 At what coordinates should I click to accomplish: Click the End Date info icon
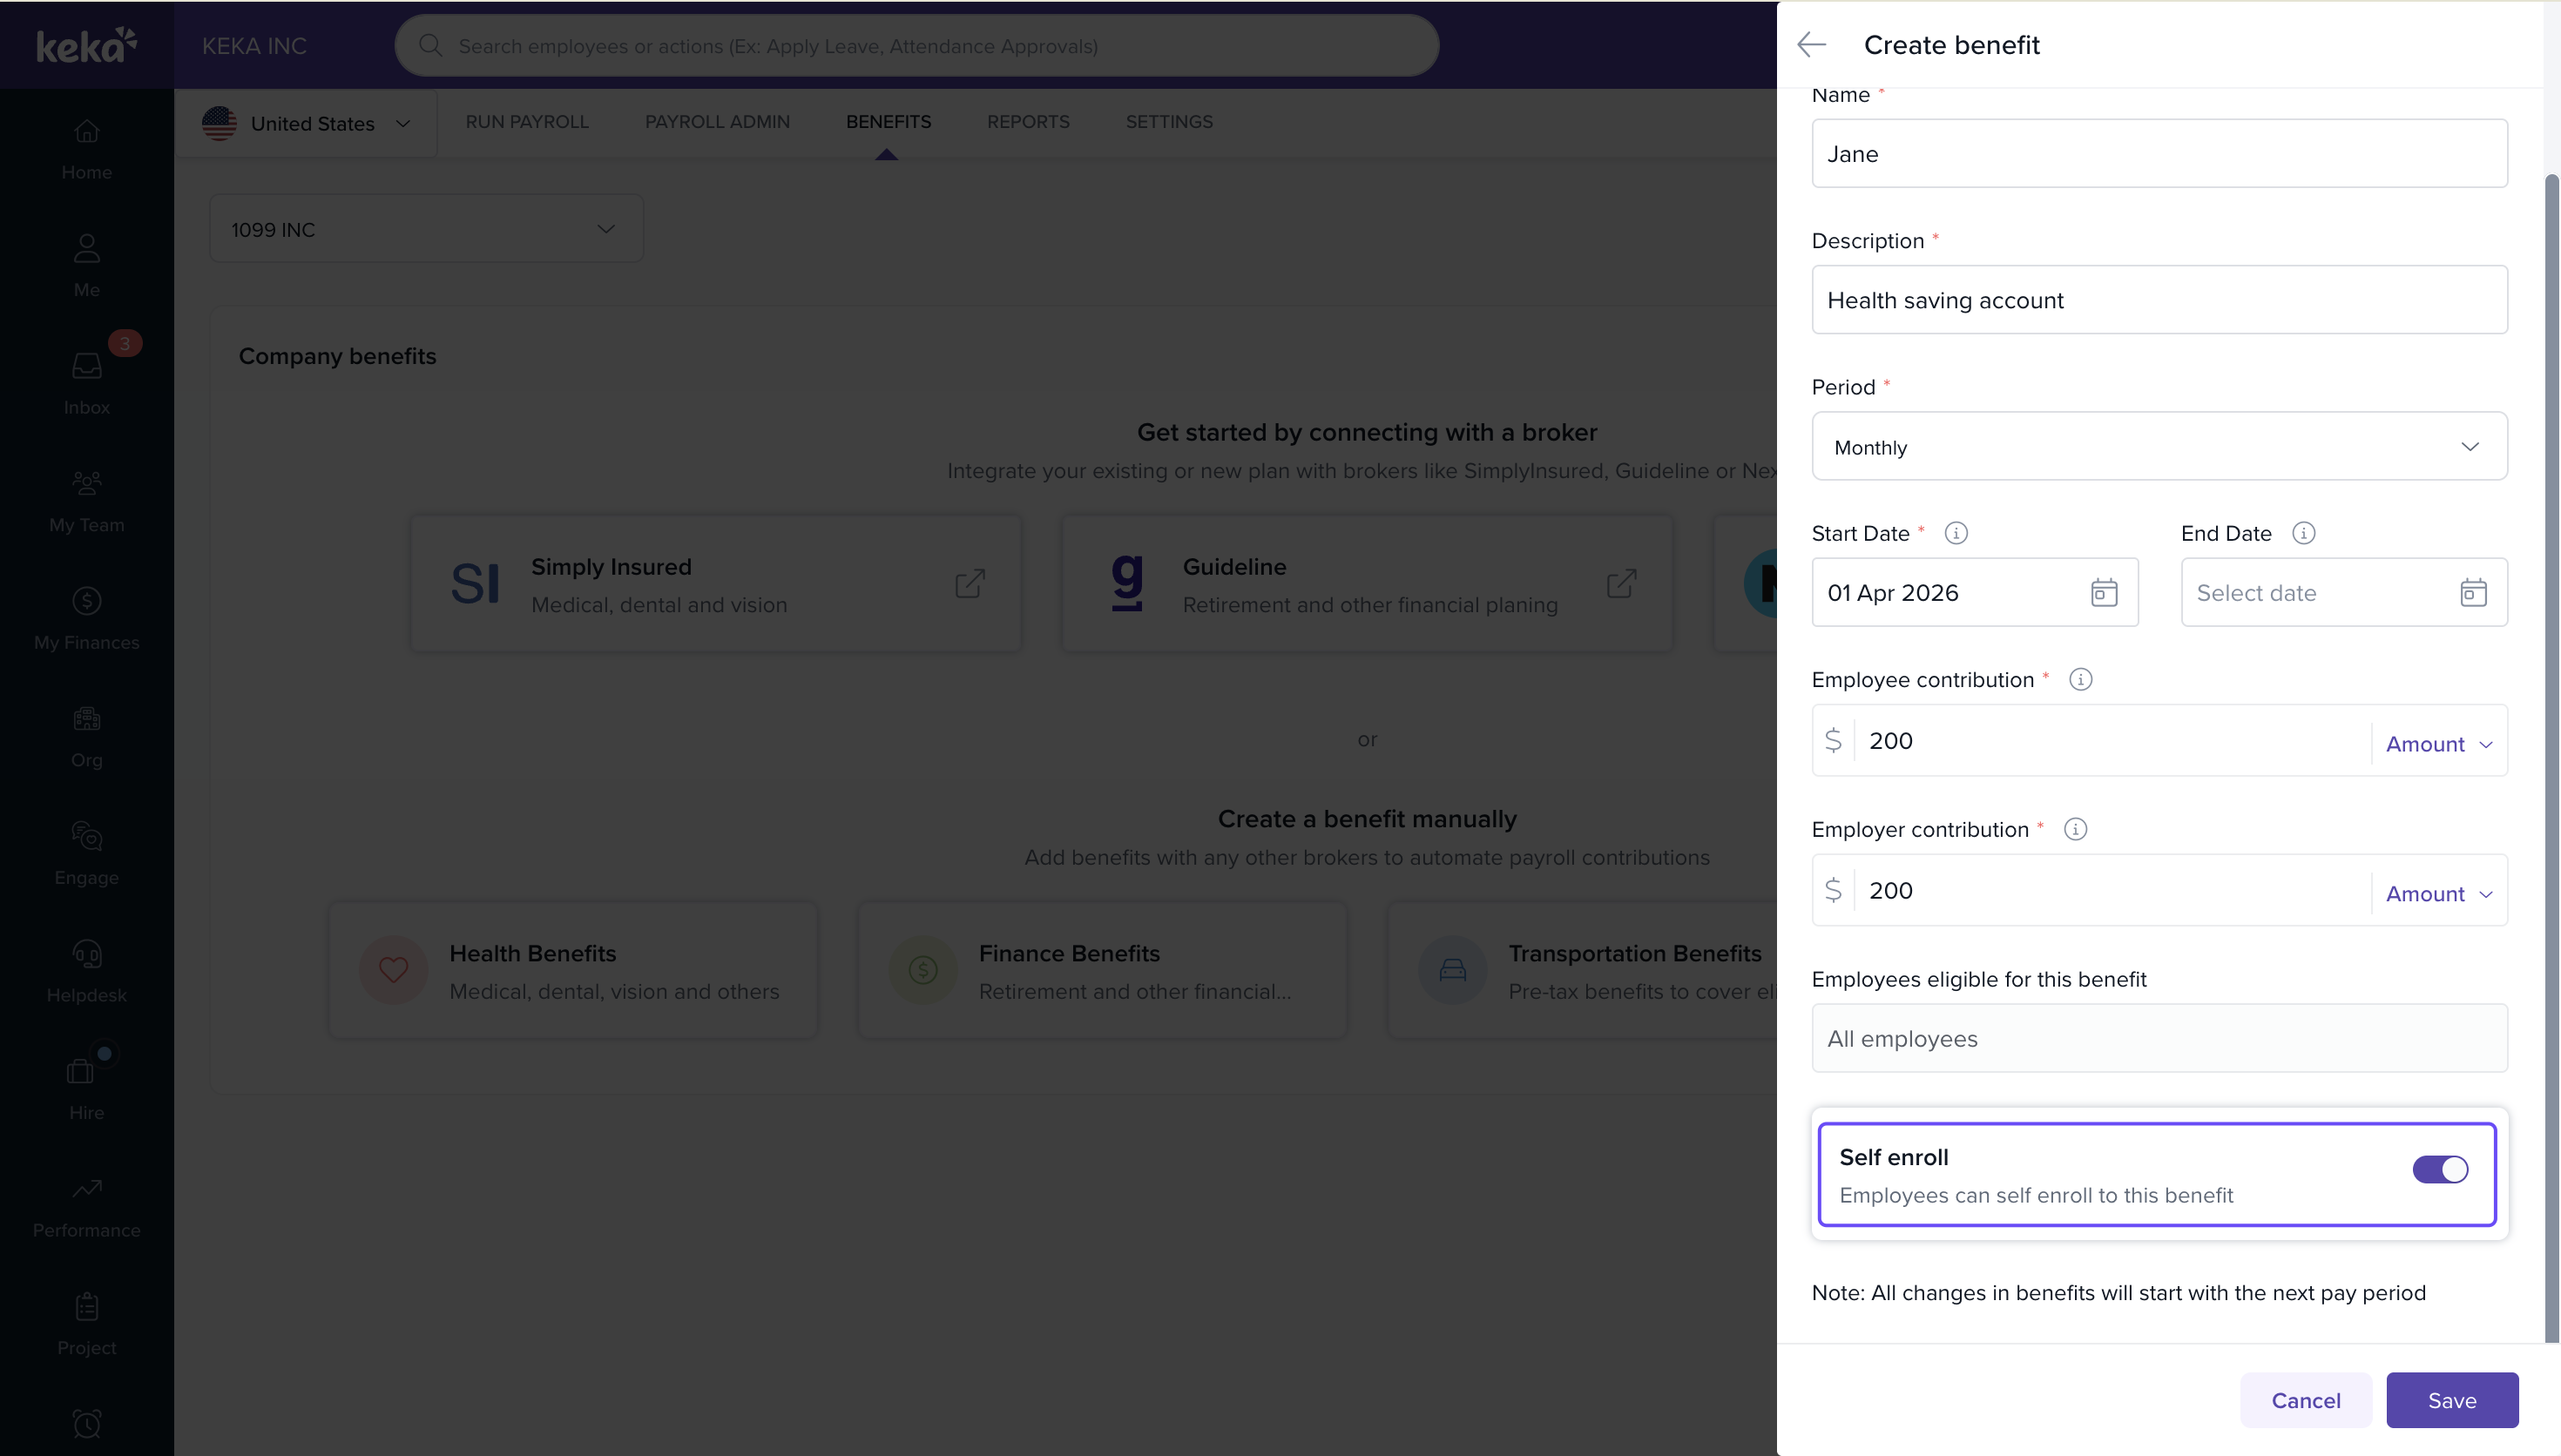2303,533
